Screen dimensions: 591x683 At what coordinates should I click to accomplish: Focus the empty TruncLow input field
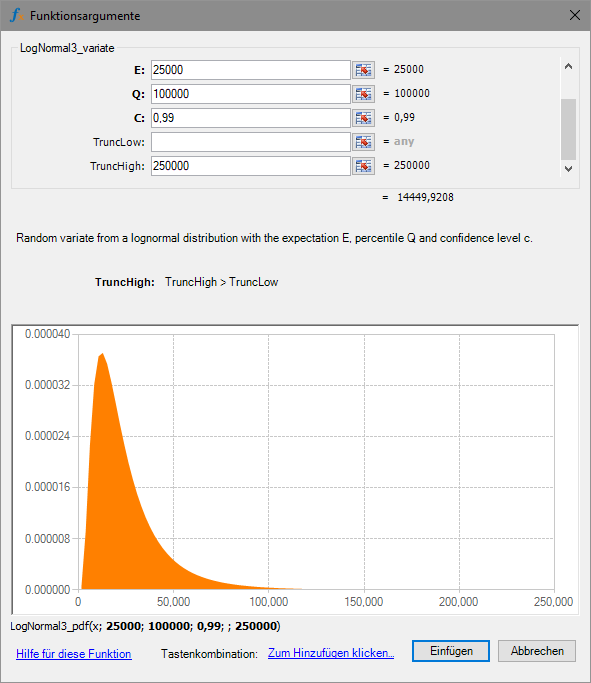[x=250, y=142]
